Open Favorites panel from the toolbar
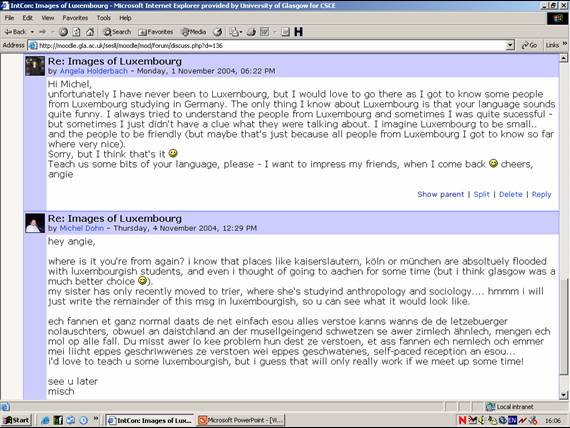The height and width of the screenshot is (428, 570). (156, 32)
